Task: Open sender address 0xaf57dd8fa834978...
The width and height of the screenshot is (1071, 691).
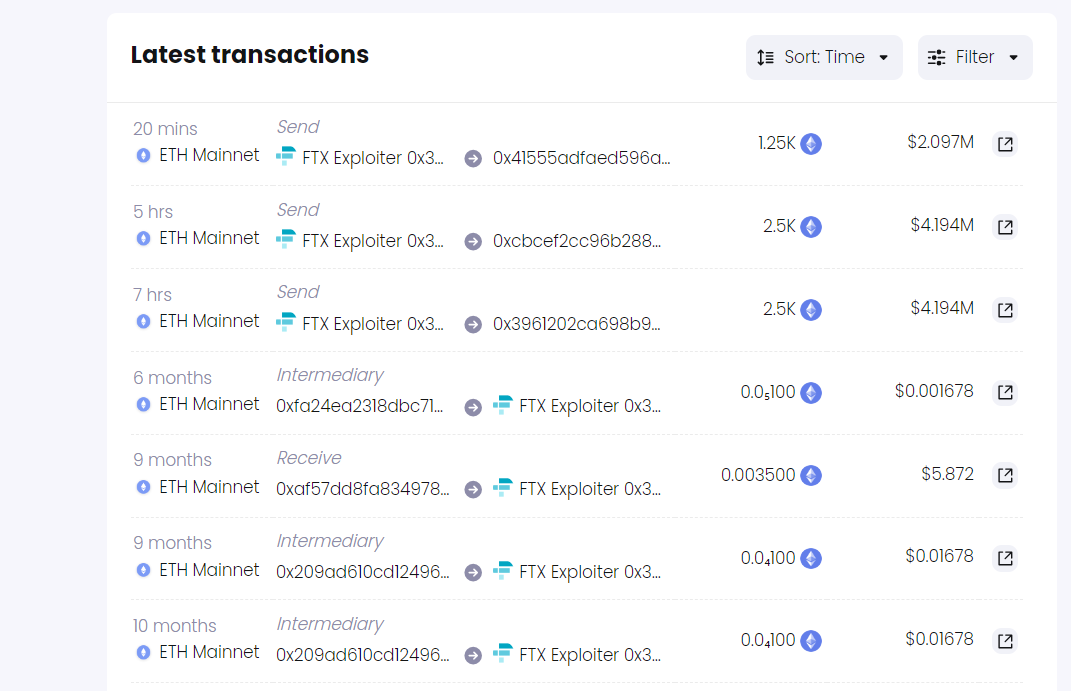Action: (363, 490)
